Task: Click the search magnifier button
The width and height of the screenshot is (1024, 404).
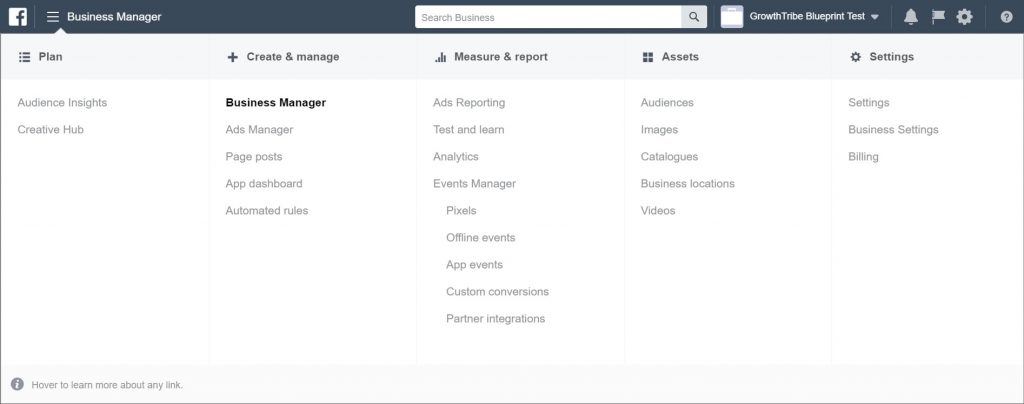Action: pyautogui.click(x=694, y=17)
